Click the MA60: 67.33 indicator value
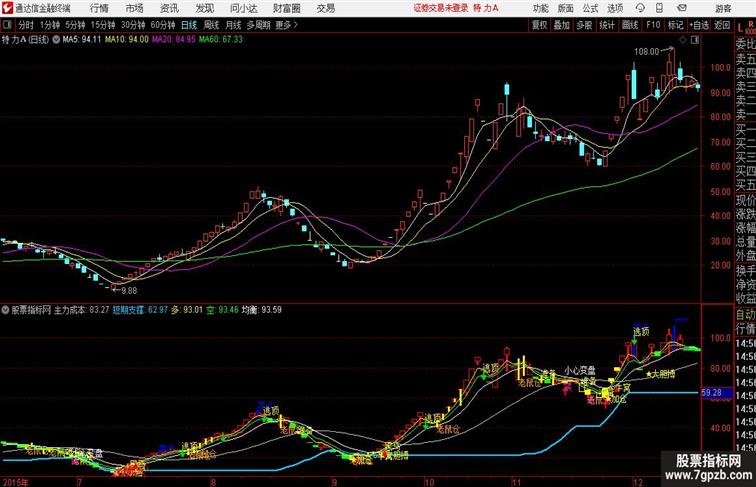Image resolution: width=756 pixels, height=487 pixels. pos(221,40)
